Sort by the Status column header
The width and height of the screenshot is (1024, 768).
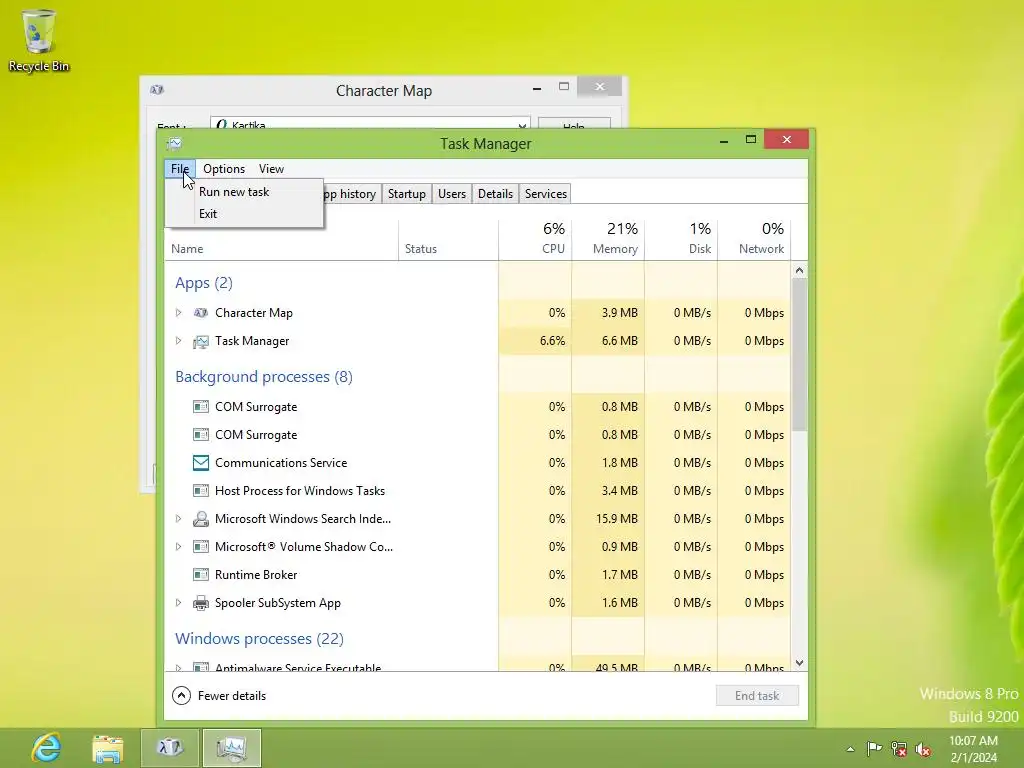448,240
